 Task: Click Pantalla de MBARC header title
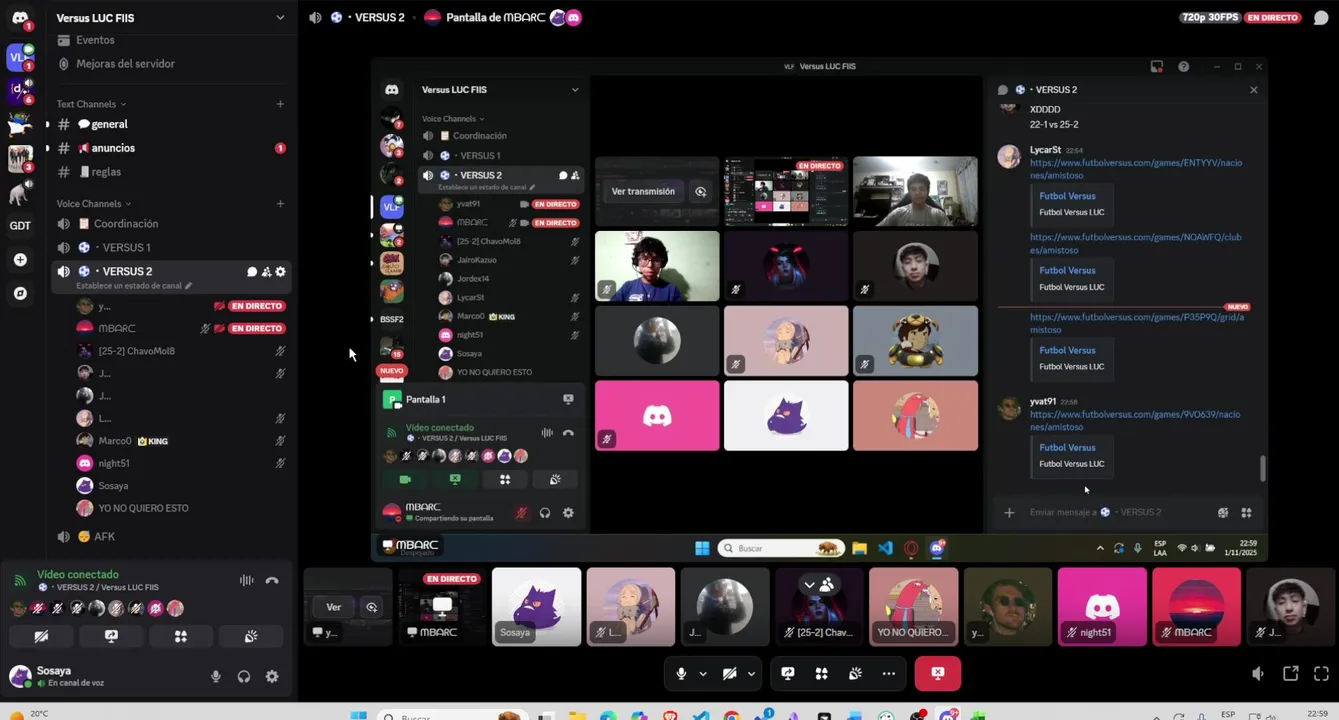tap(494, 18)
